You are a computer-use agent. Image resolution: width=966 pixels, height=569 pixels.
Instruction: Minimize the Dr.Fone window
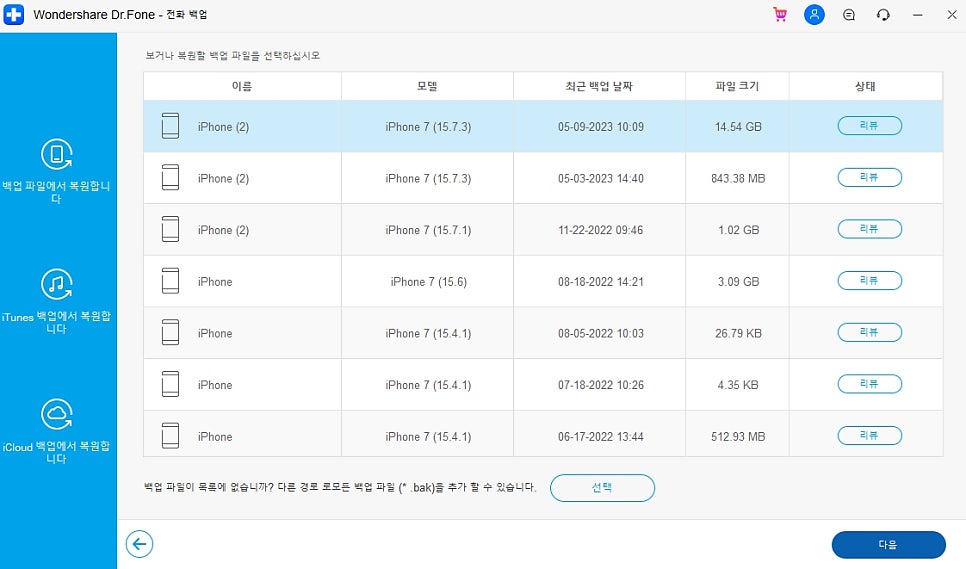[x=918, y=15]
